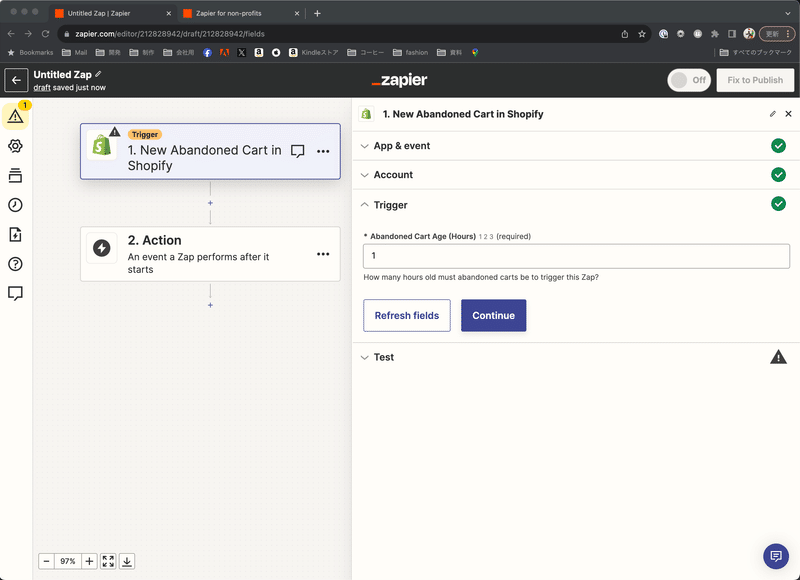The height and width of the screenshot is (580, 800).
Task: Click the Action step lightning icon
Action: [x=102, y=248]
